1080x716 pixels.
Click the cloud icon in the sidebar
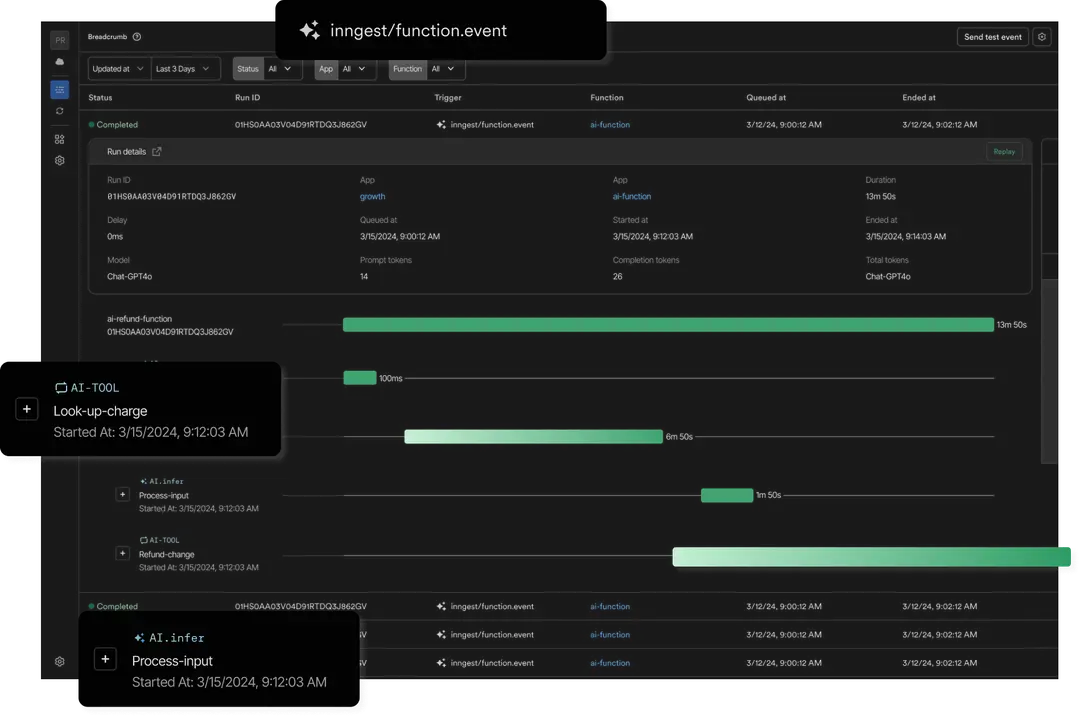pyautogui.click(x=60, y=62)
